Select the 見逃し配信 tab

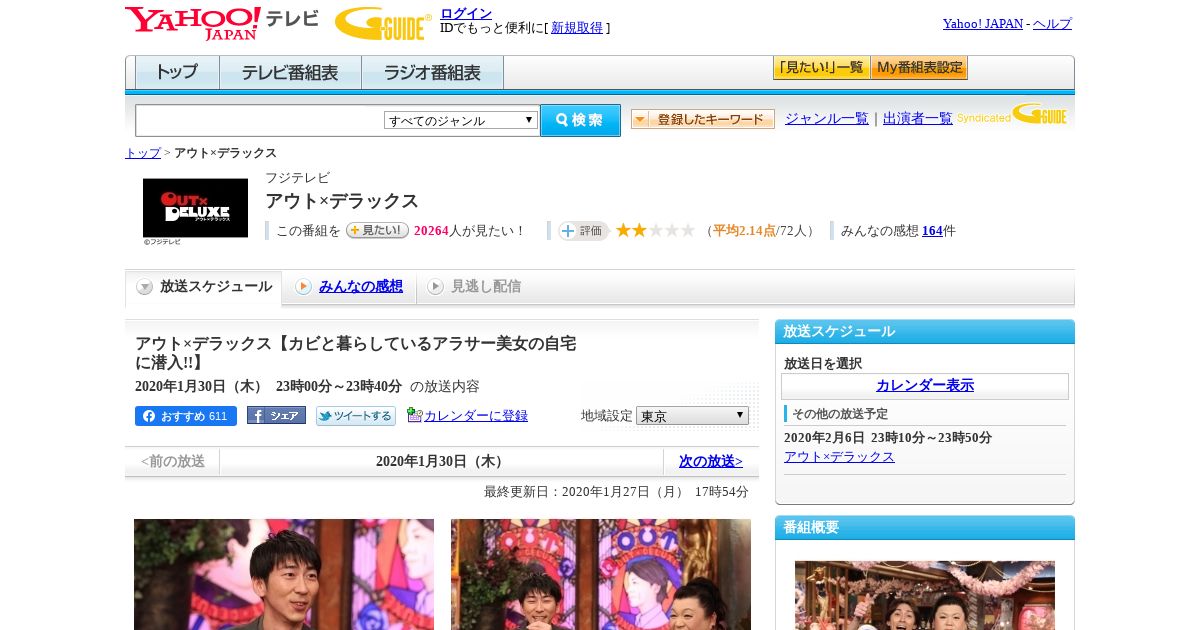474,287
